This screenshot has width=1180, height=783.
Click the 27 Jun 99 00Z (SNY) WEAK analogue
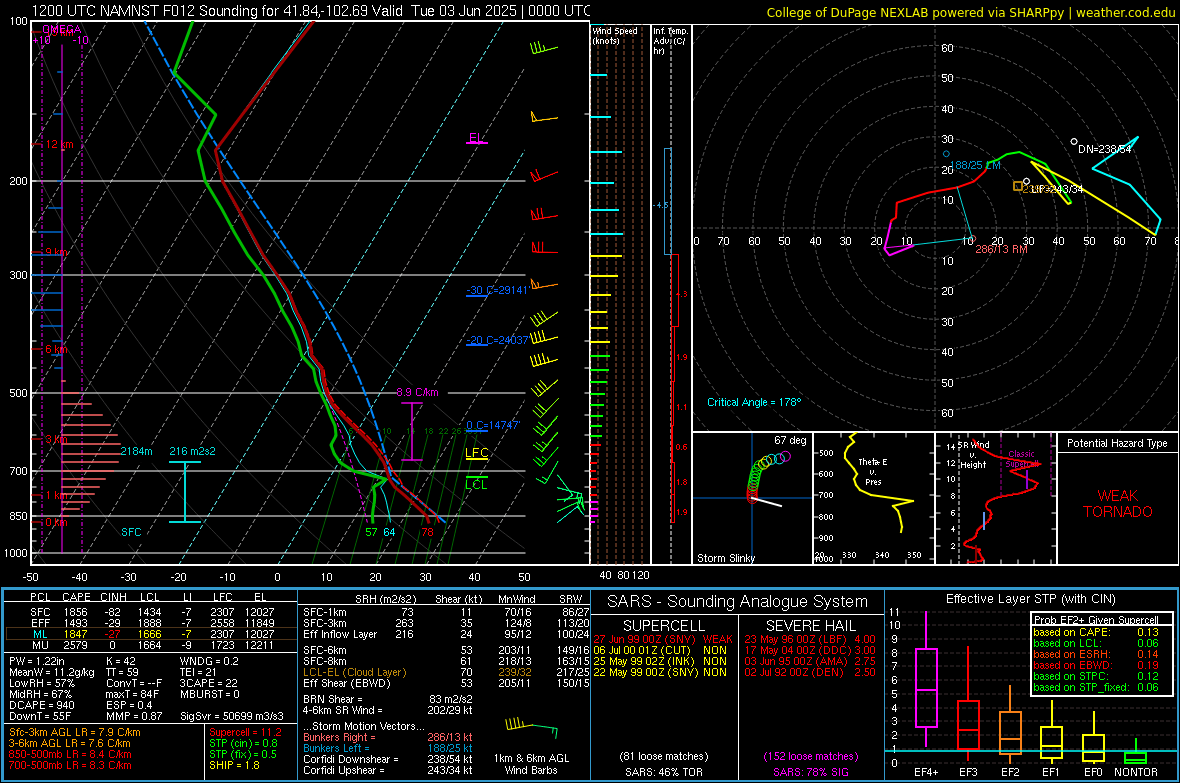click(662, 639)
